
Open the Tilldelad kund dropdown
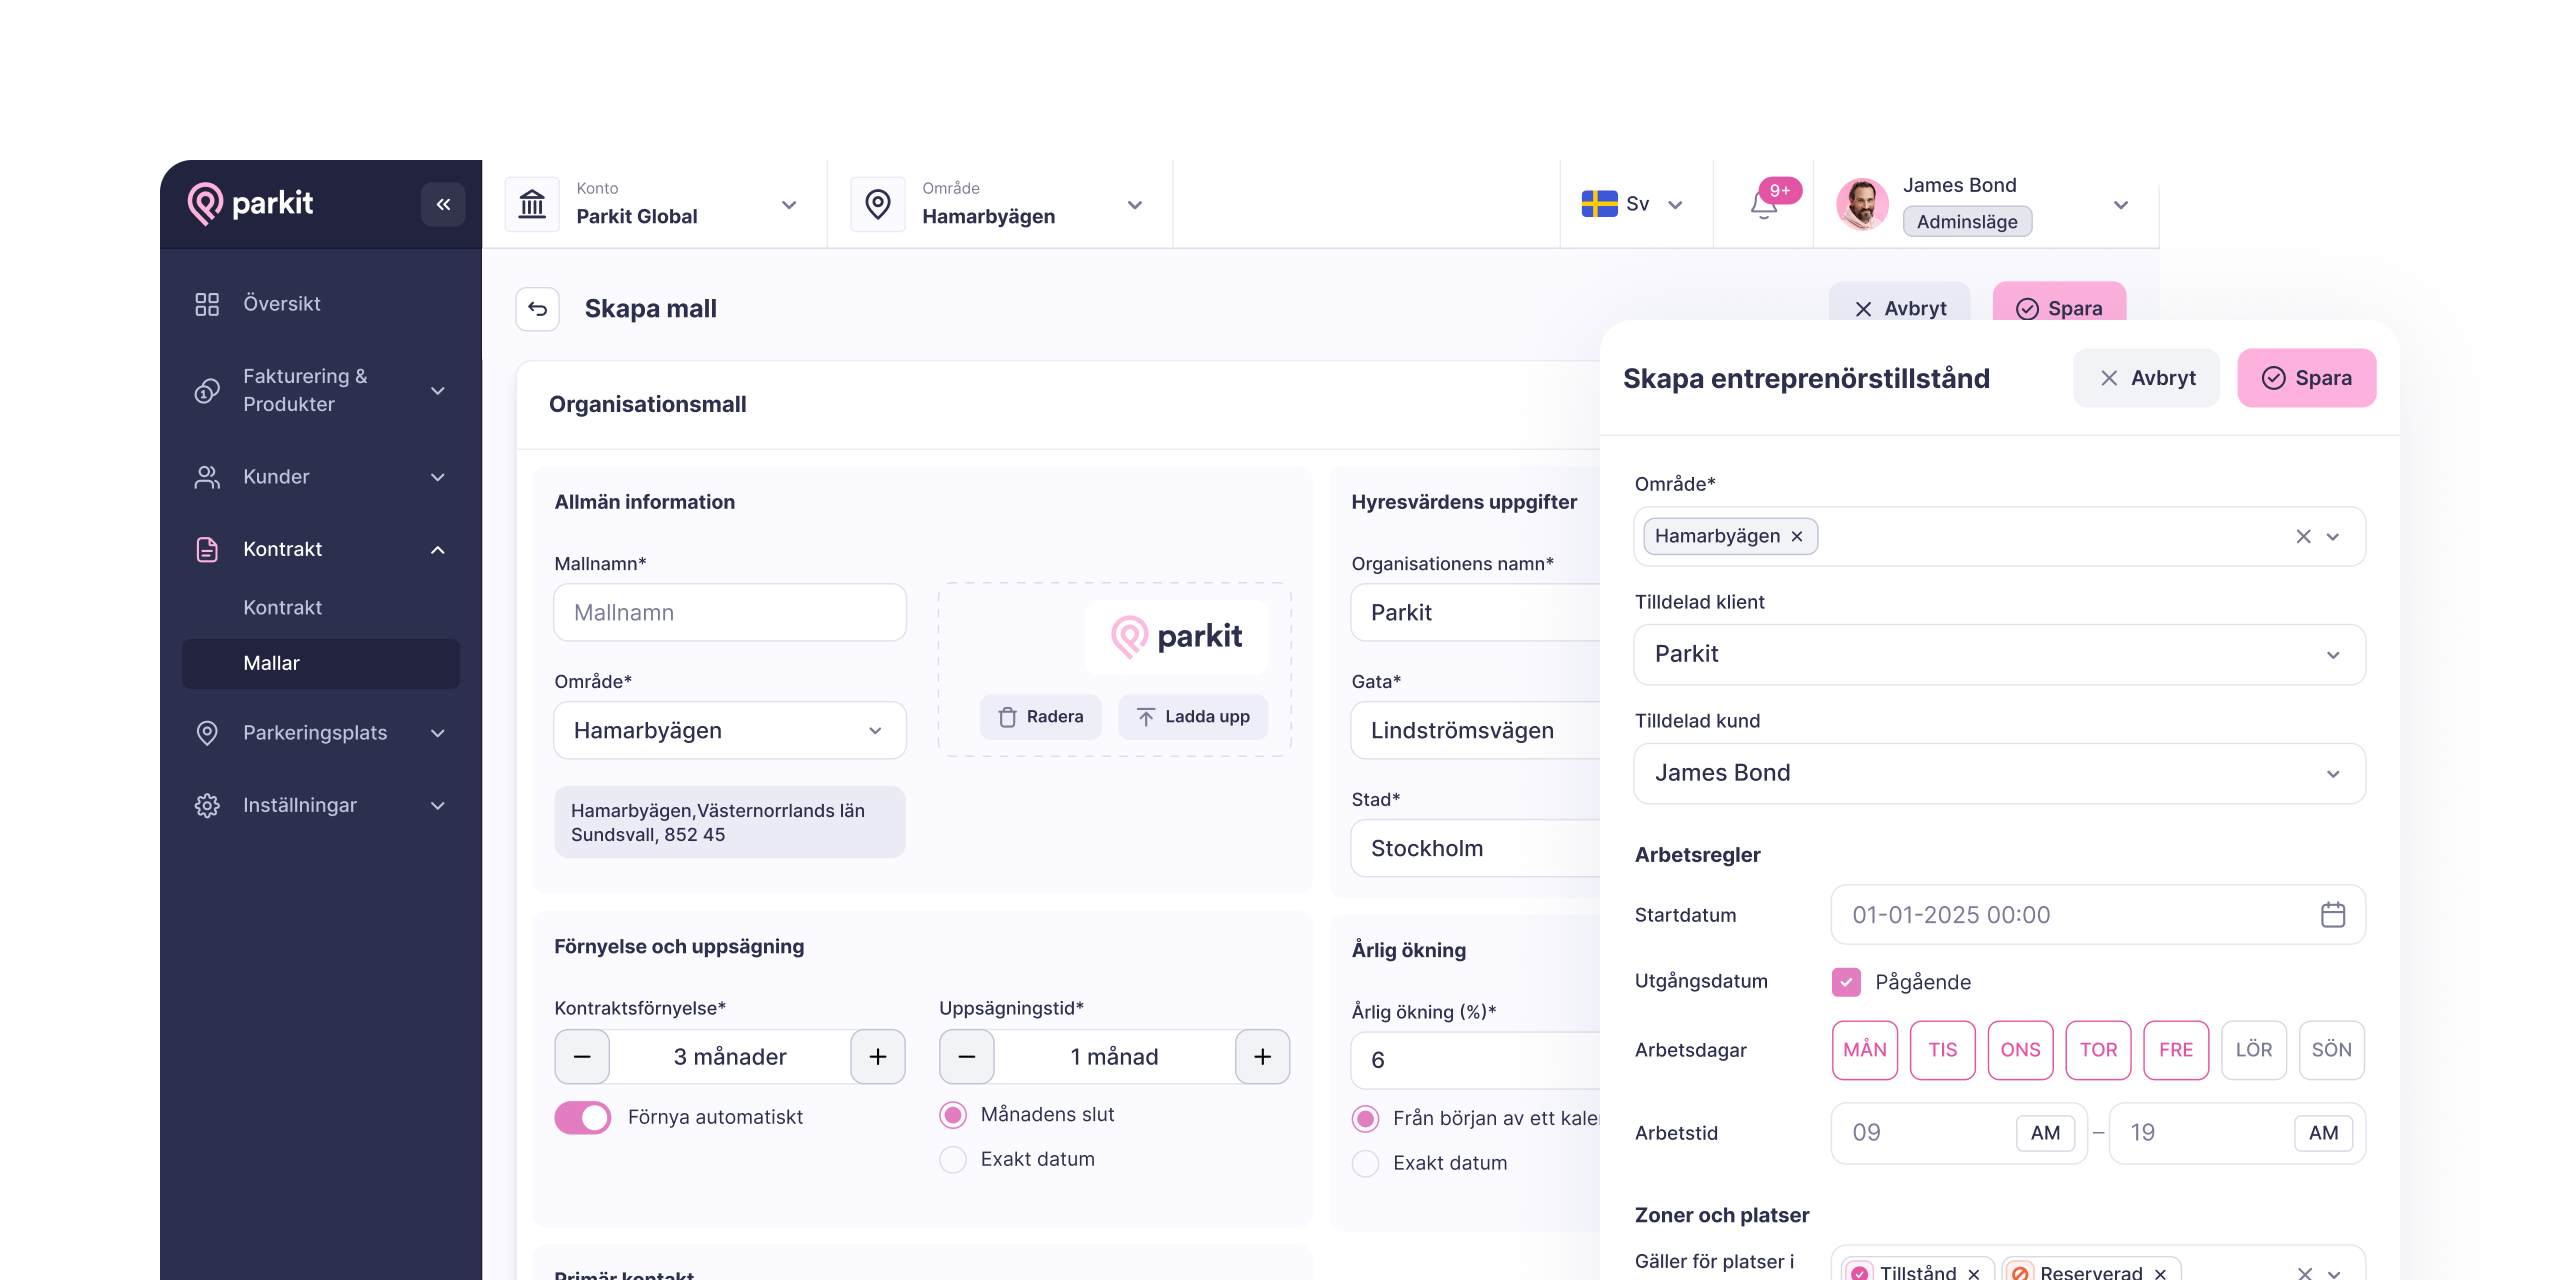tap(1998, 773)
